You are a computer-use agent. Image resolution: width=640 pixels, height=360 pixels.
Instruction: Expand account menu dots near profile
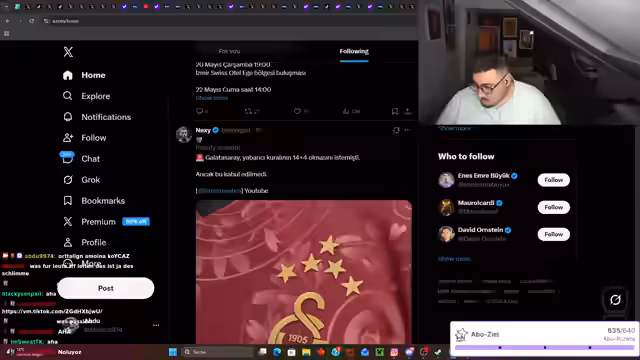point(156,325)
